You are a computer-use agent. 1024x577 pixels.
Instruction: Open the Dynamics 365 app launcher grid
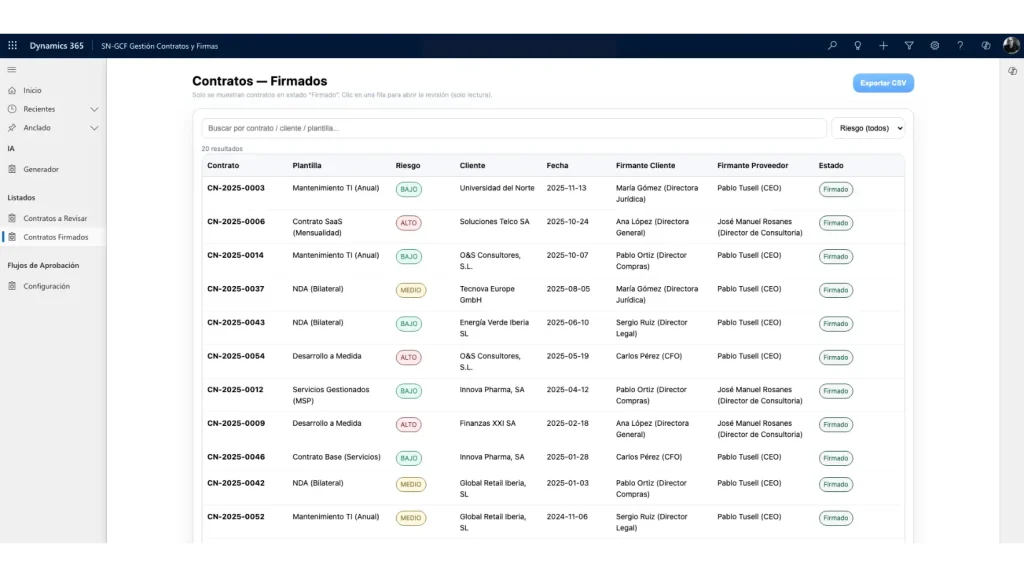coord(13,45)
